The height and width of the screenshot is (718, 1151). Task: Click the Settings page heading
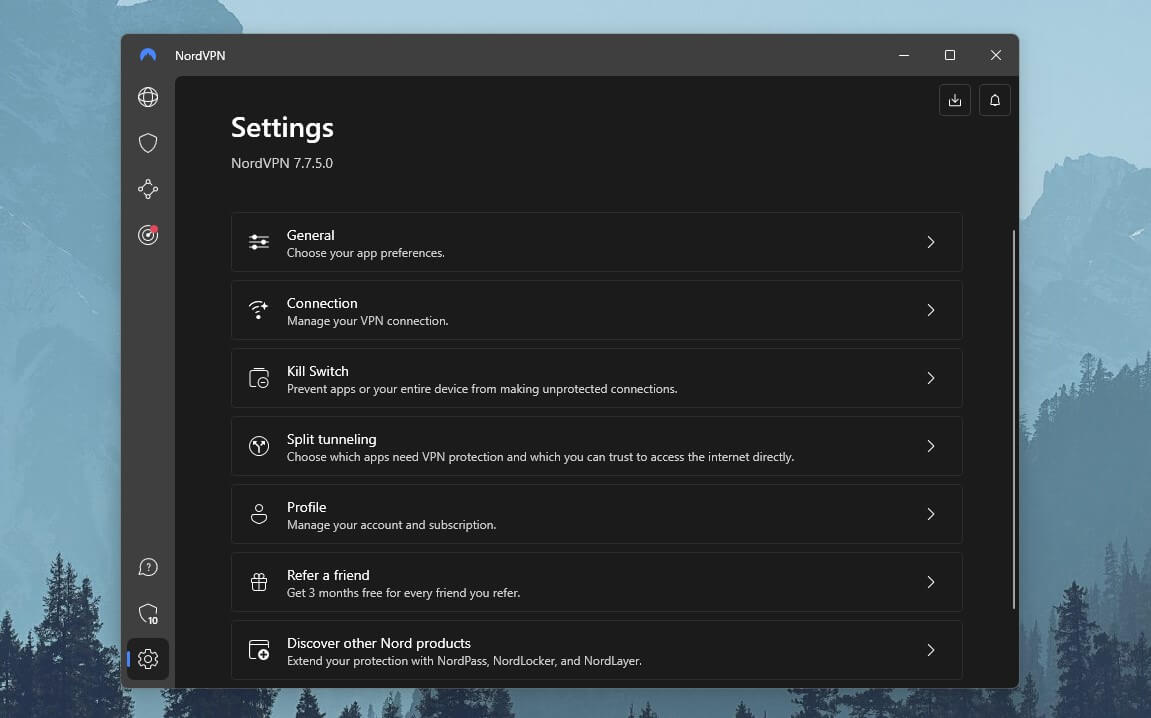point(283,128)
